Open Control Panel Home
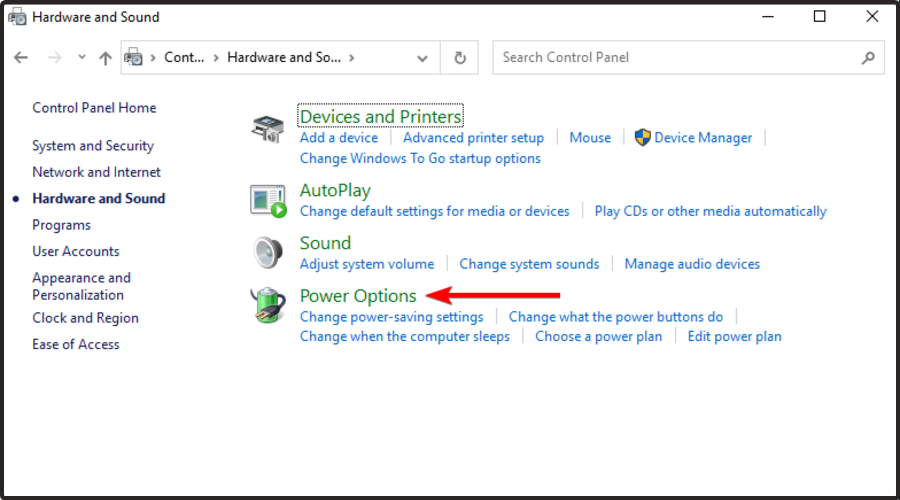The height and width of the screenshot is (500, 900). [94, 108]
